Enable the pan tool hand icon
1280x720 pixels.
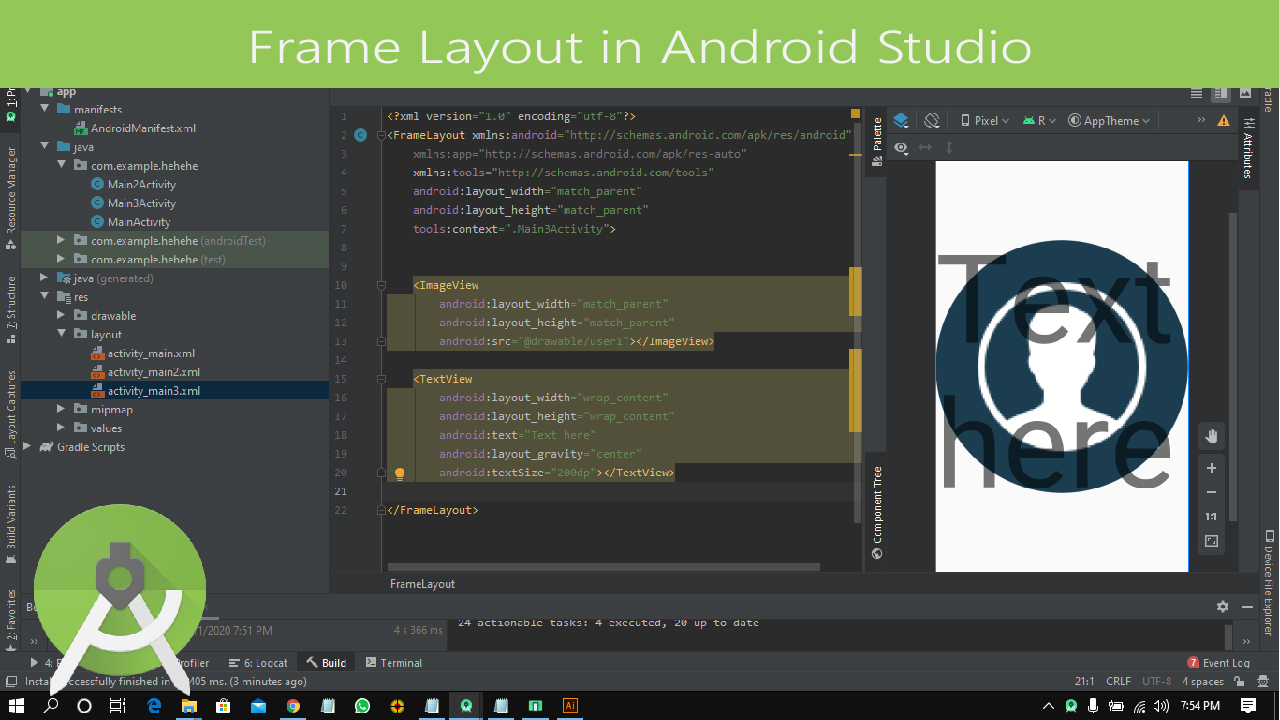coord(1211,436)
